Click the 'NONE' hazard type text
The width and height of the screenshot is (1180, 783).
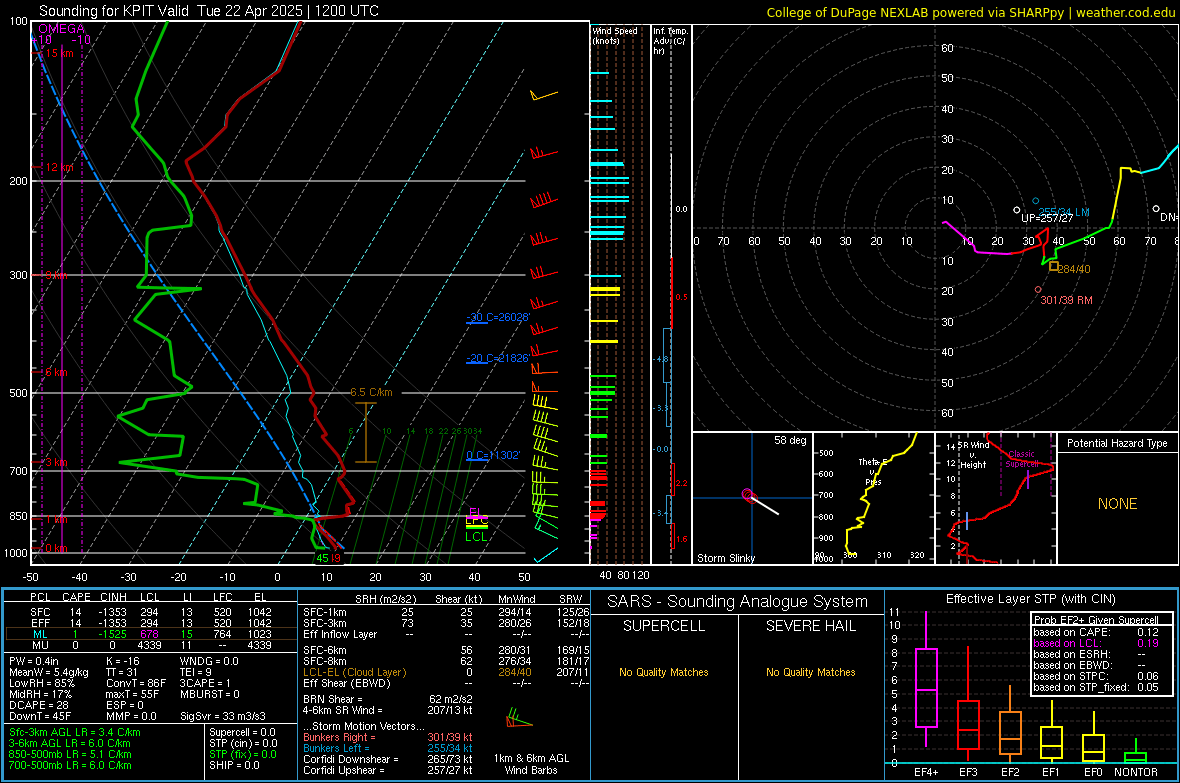point(1117,504)
